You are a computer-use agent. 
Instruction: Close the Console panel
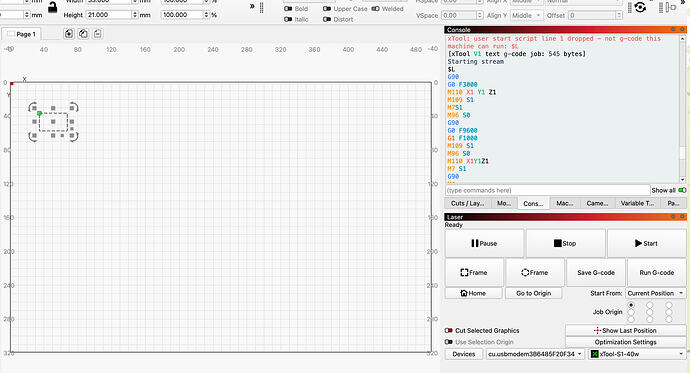coord(682,29)
